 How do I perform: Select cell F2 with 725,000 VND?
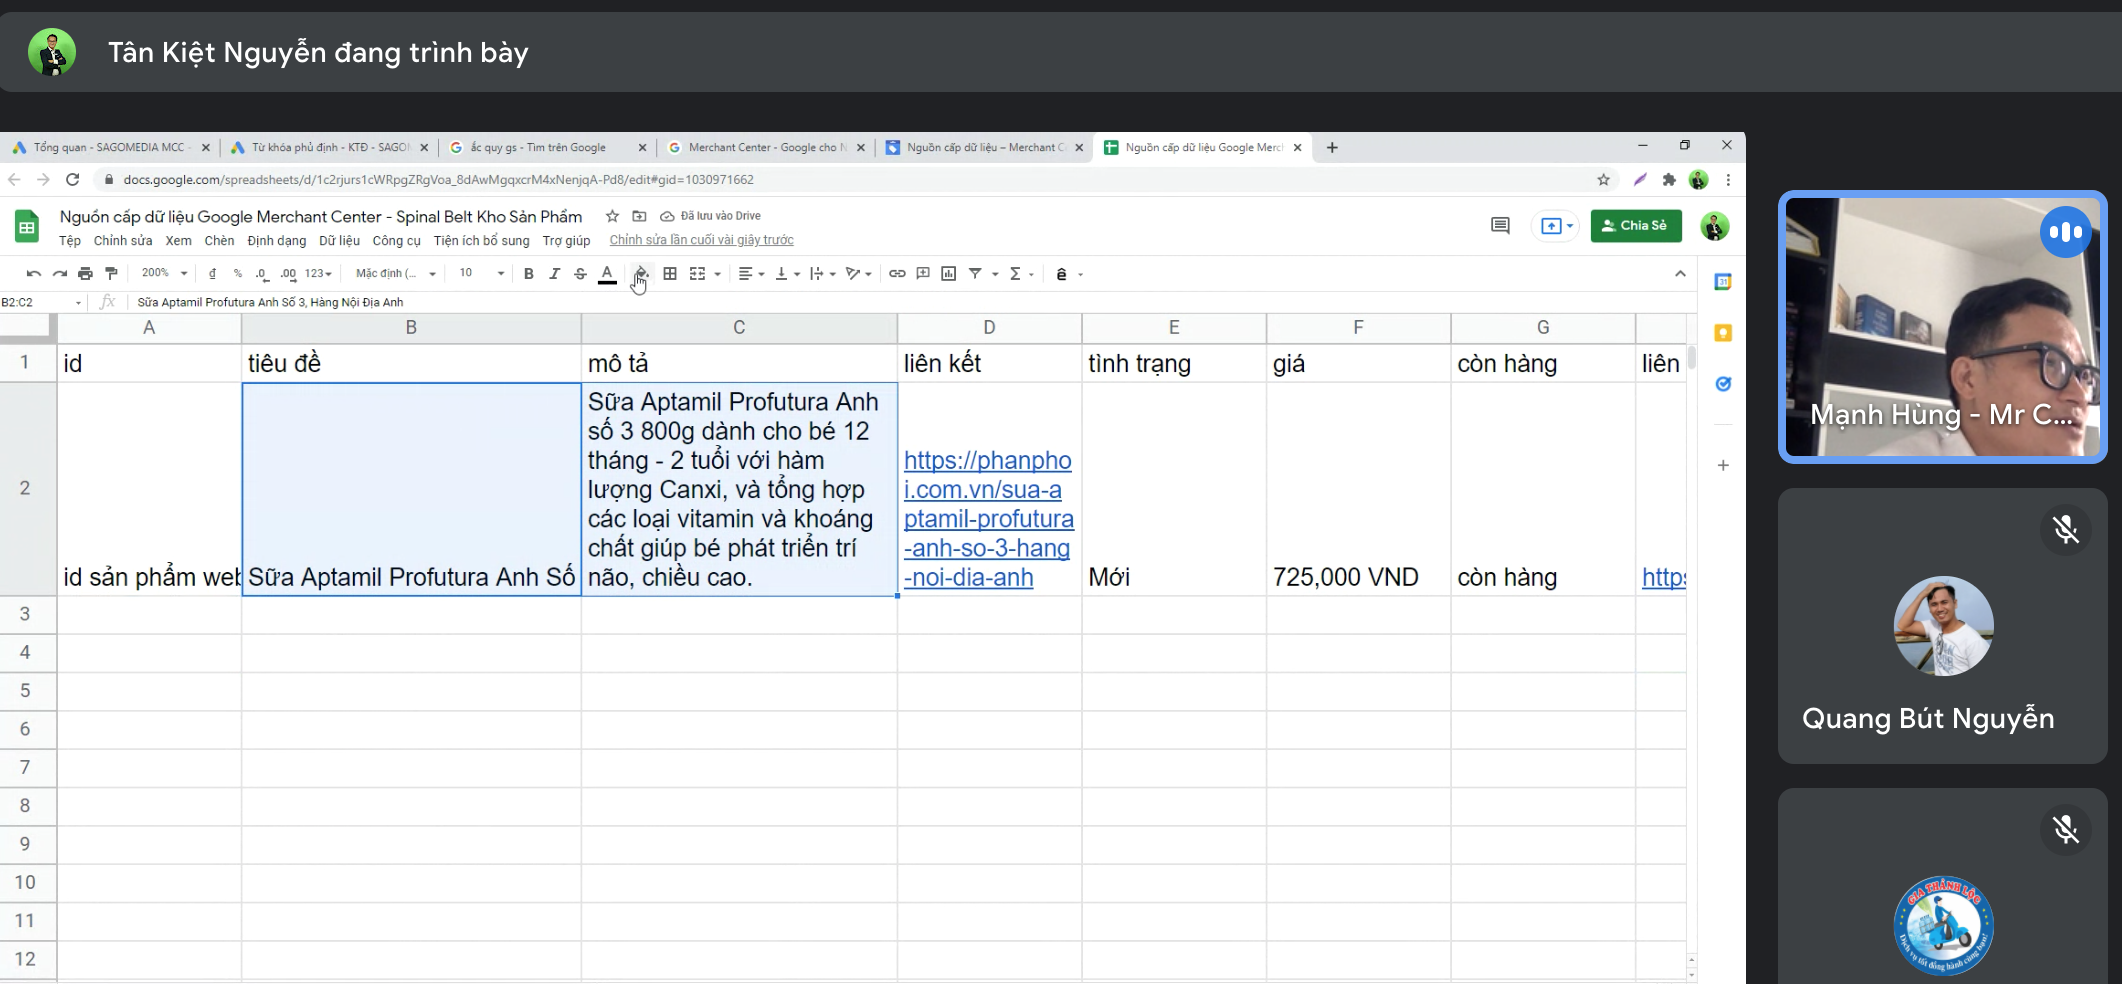point(1358,489)
